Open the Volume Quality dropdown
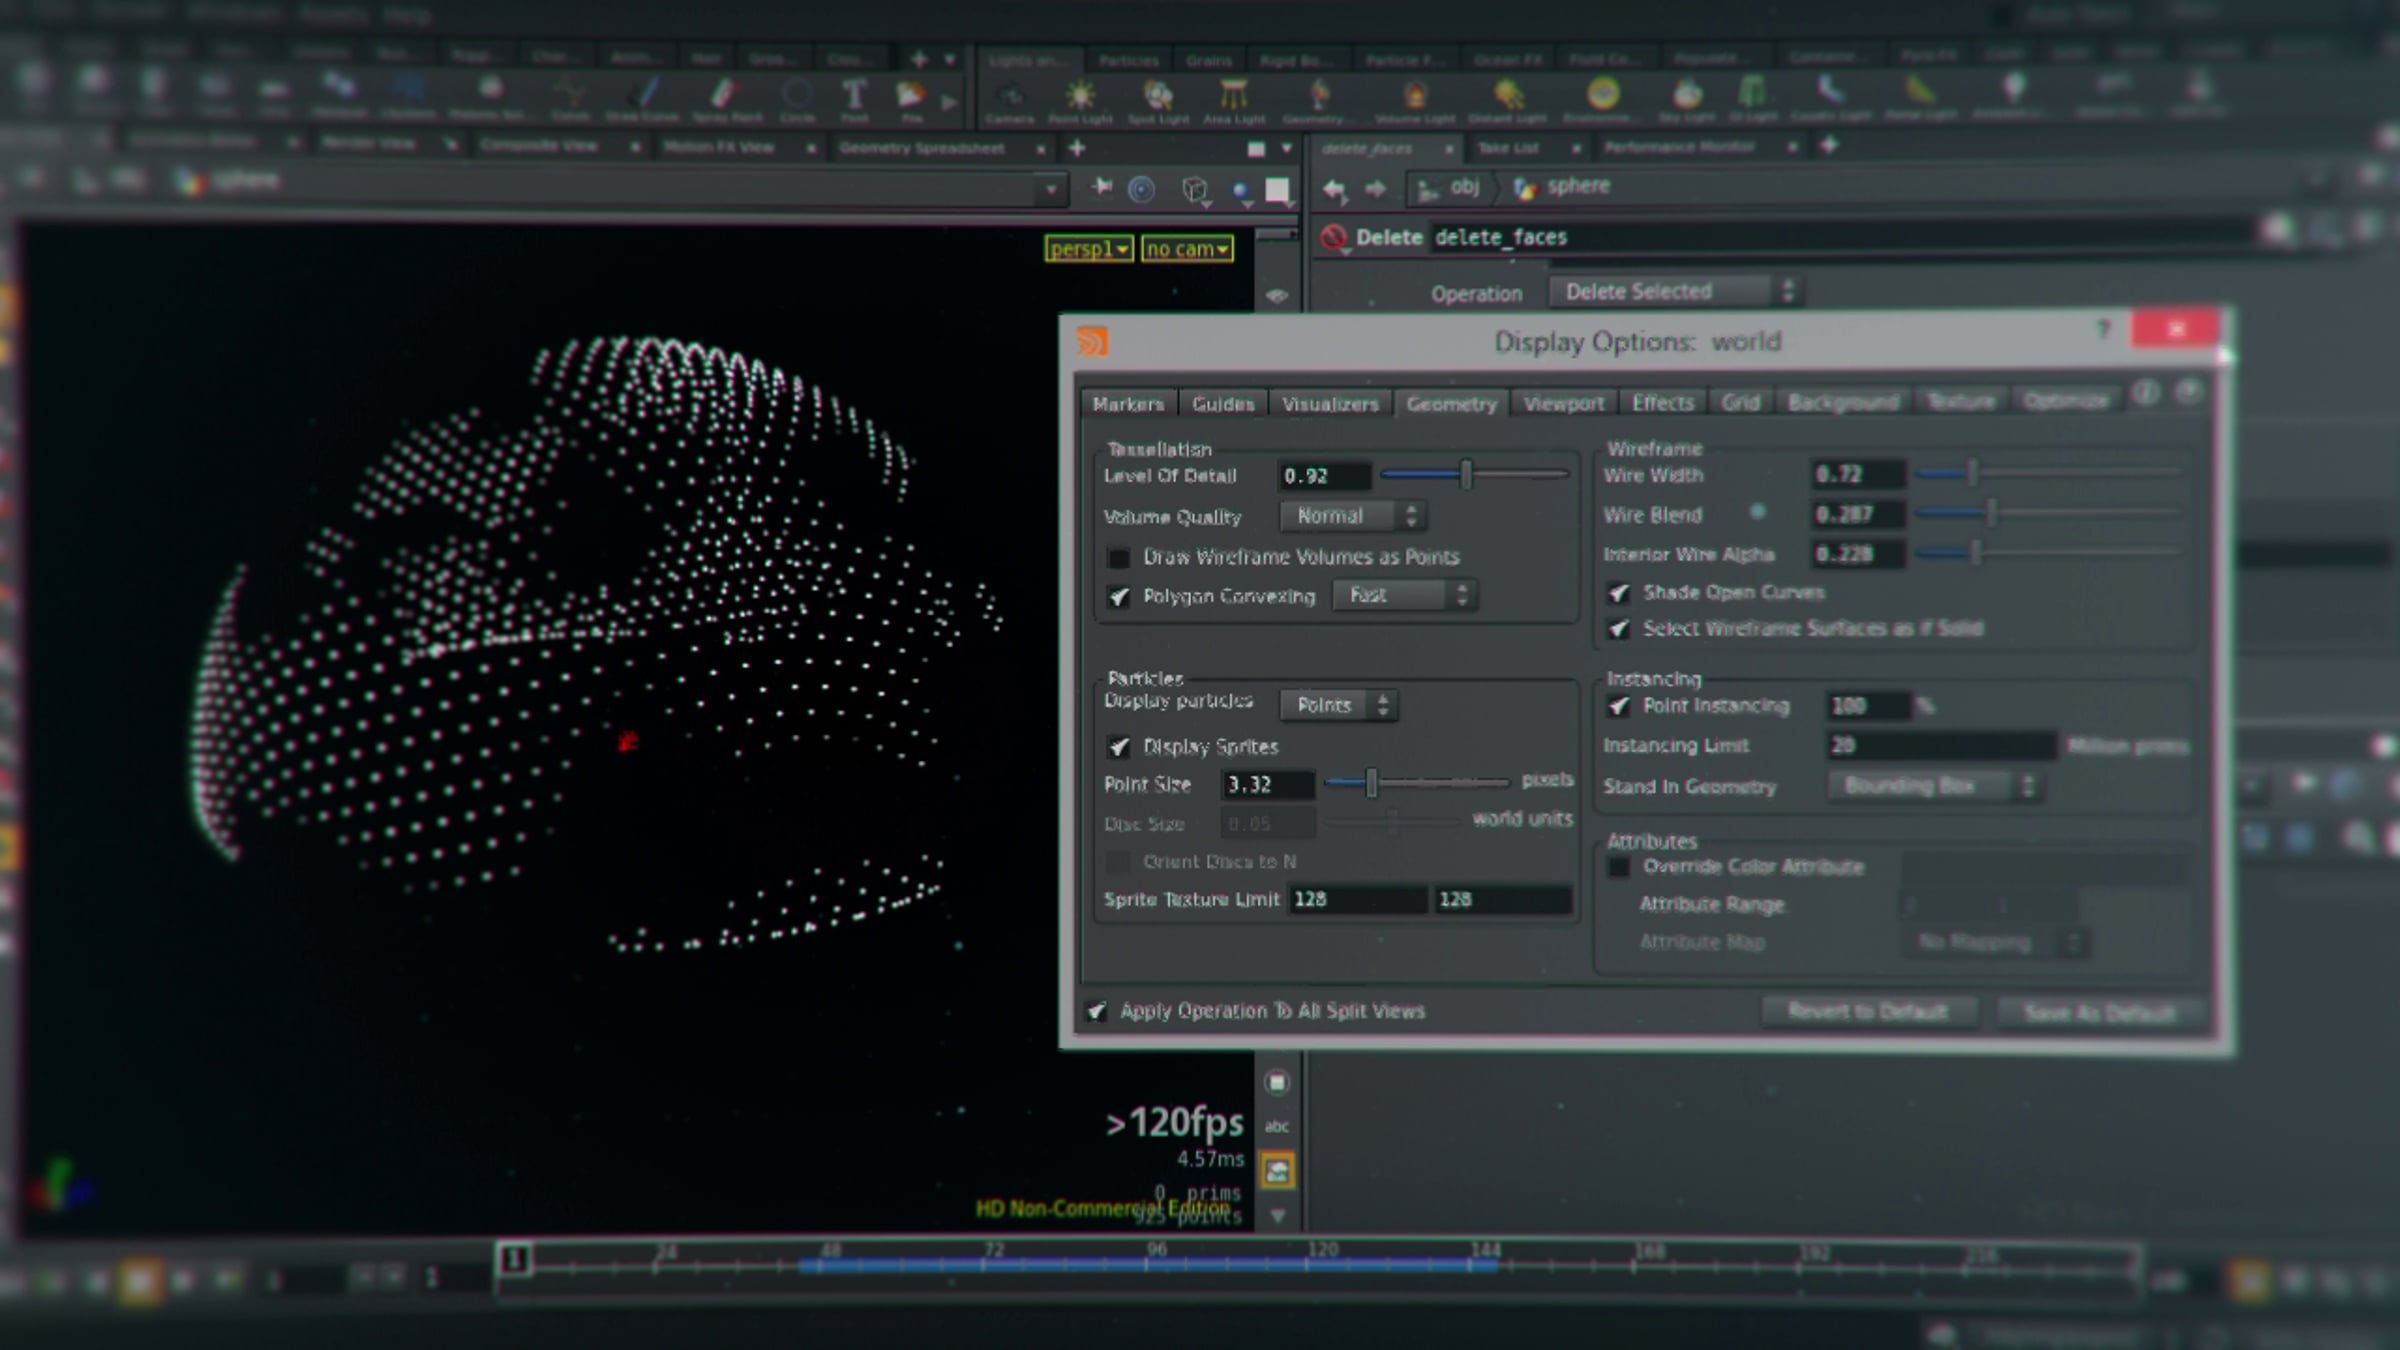 1353,516
